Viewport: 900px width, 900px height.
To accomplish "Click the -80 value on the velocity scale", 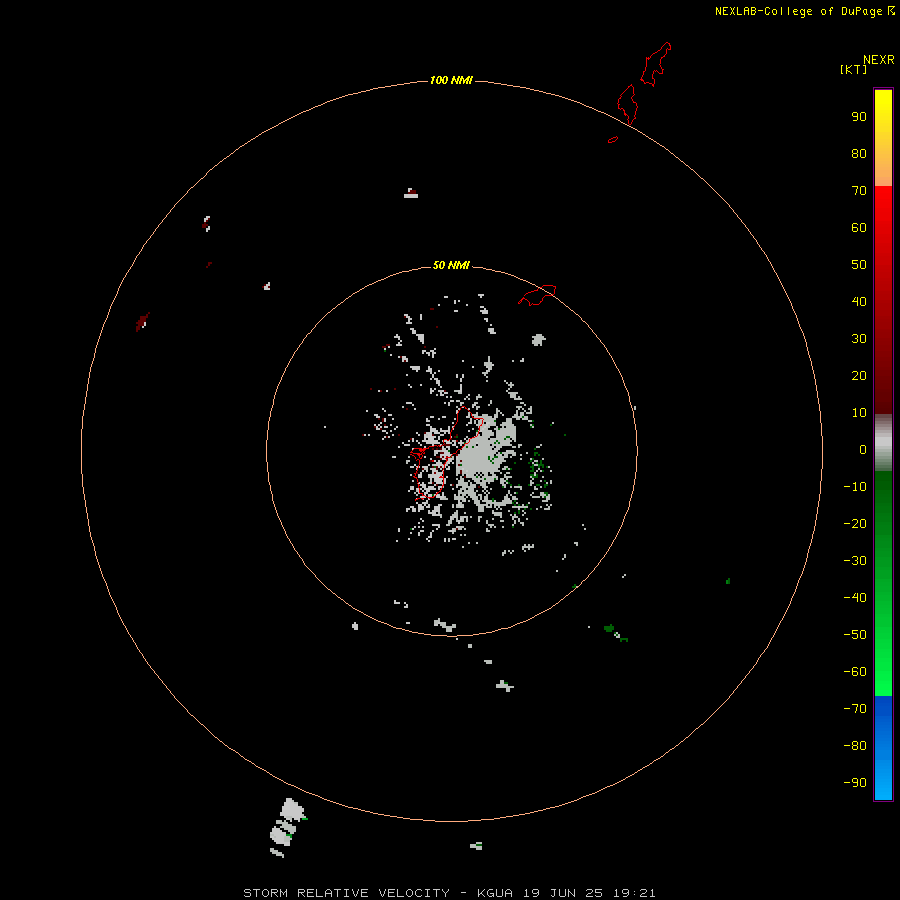I will (855, 746).
